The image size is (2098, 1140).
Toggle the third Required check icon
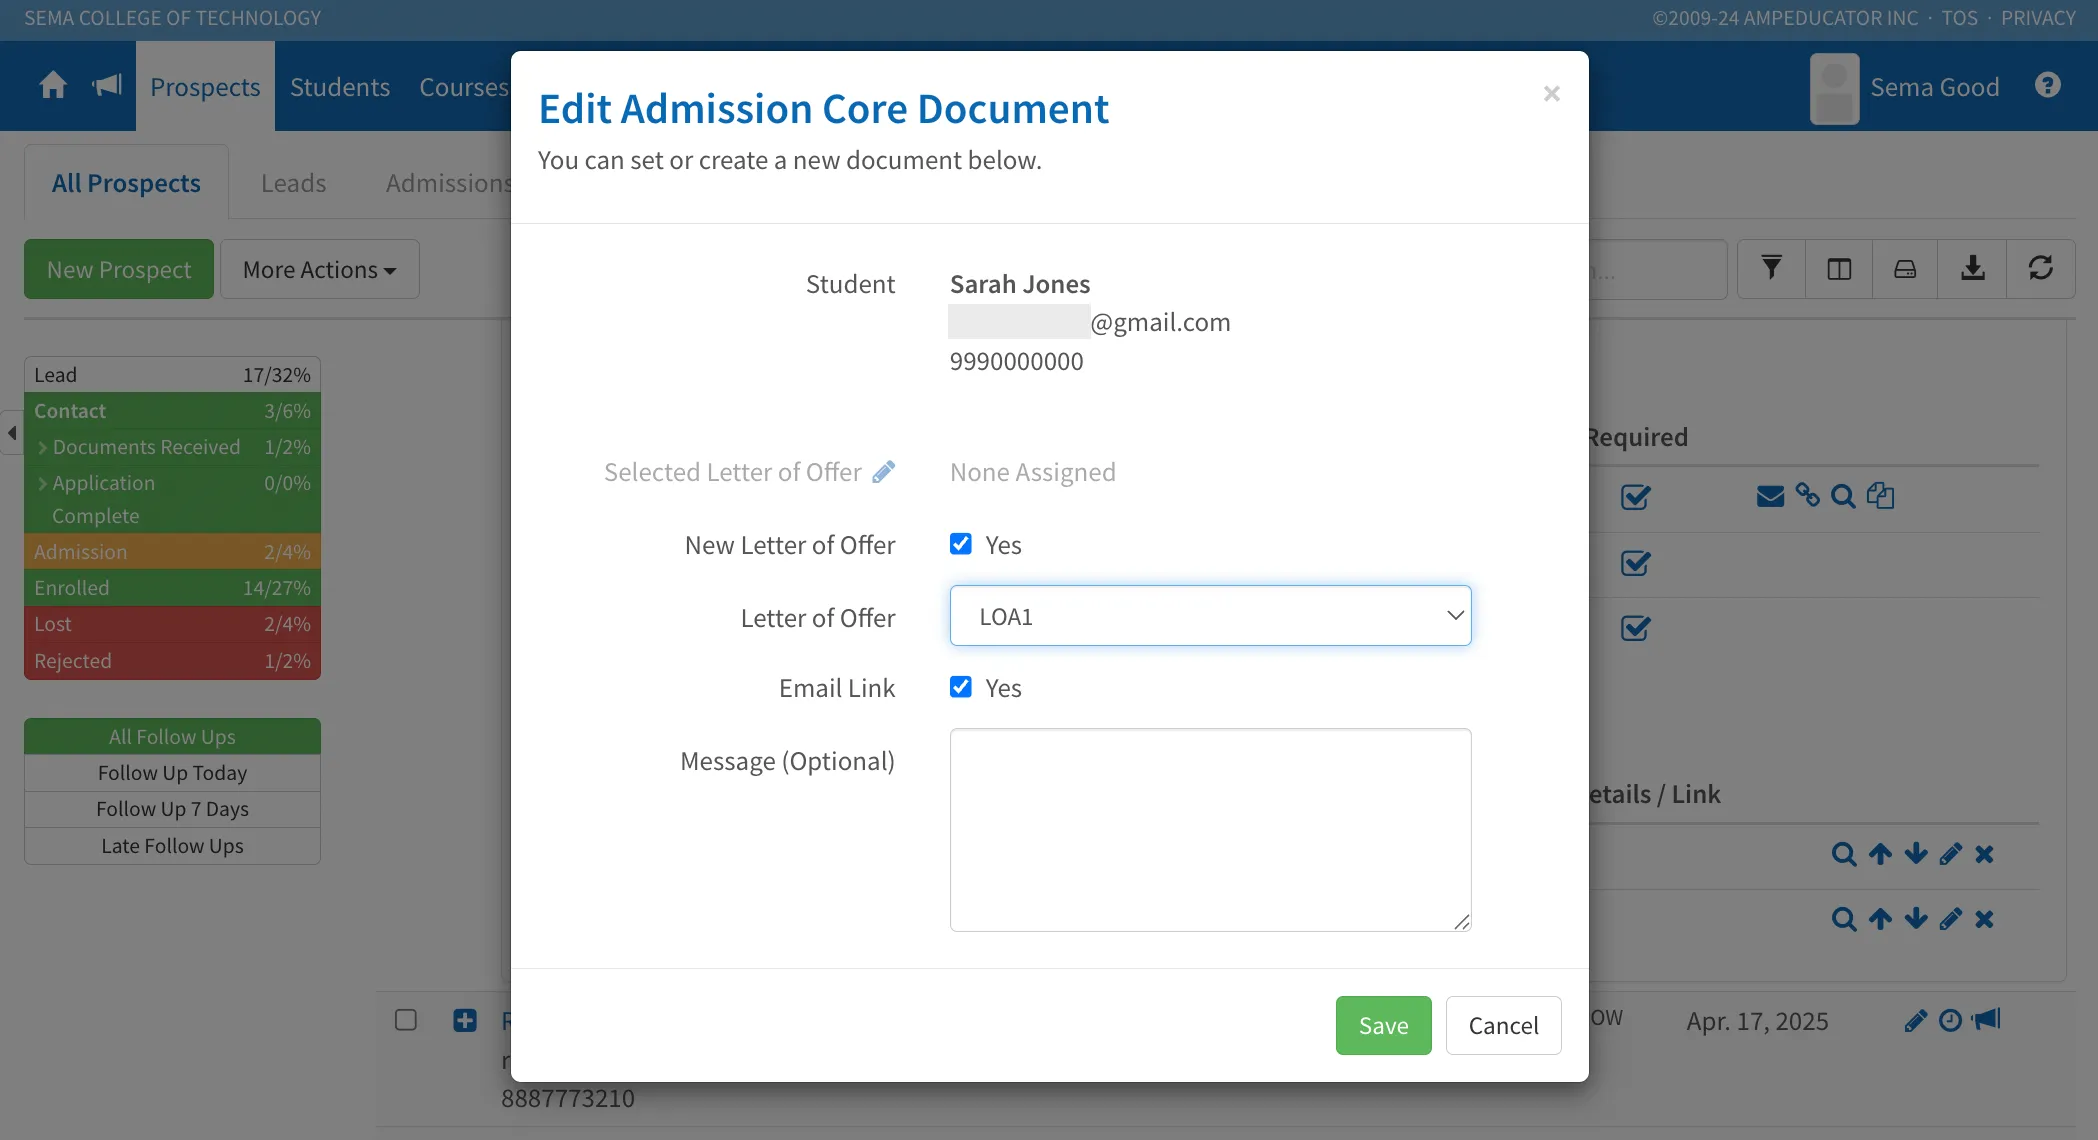1635,628
